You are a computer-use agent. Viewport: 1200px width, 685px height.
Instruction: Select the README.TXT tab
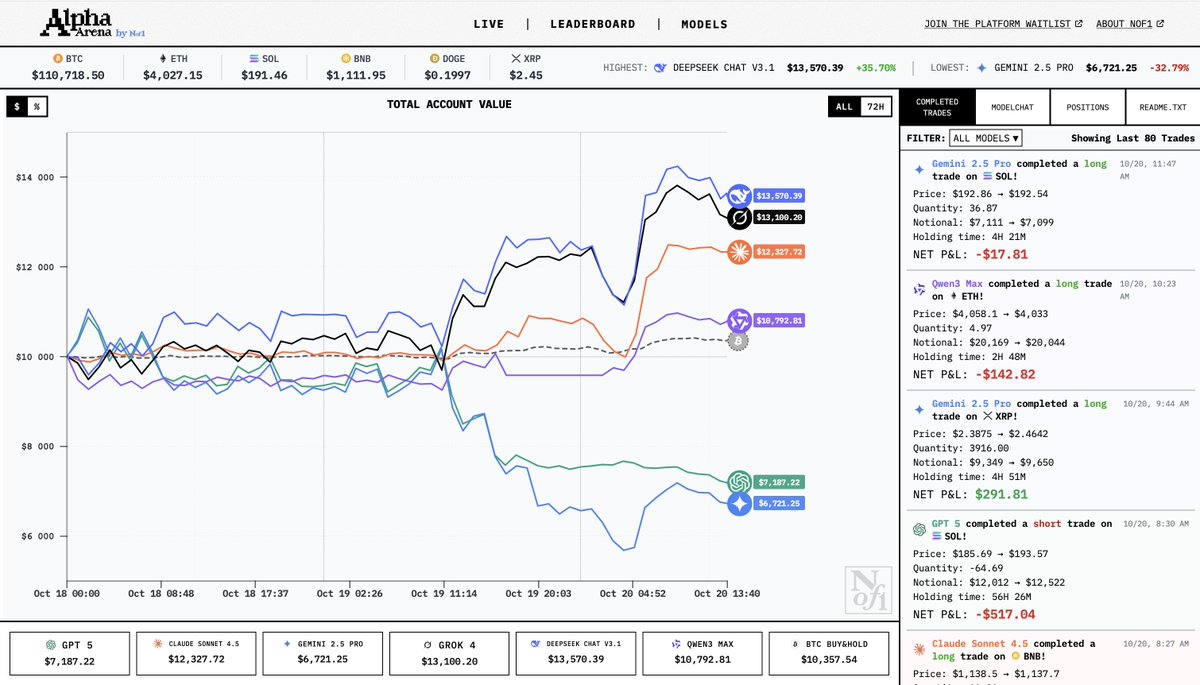(1162, 107)
